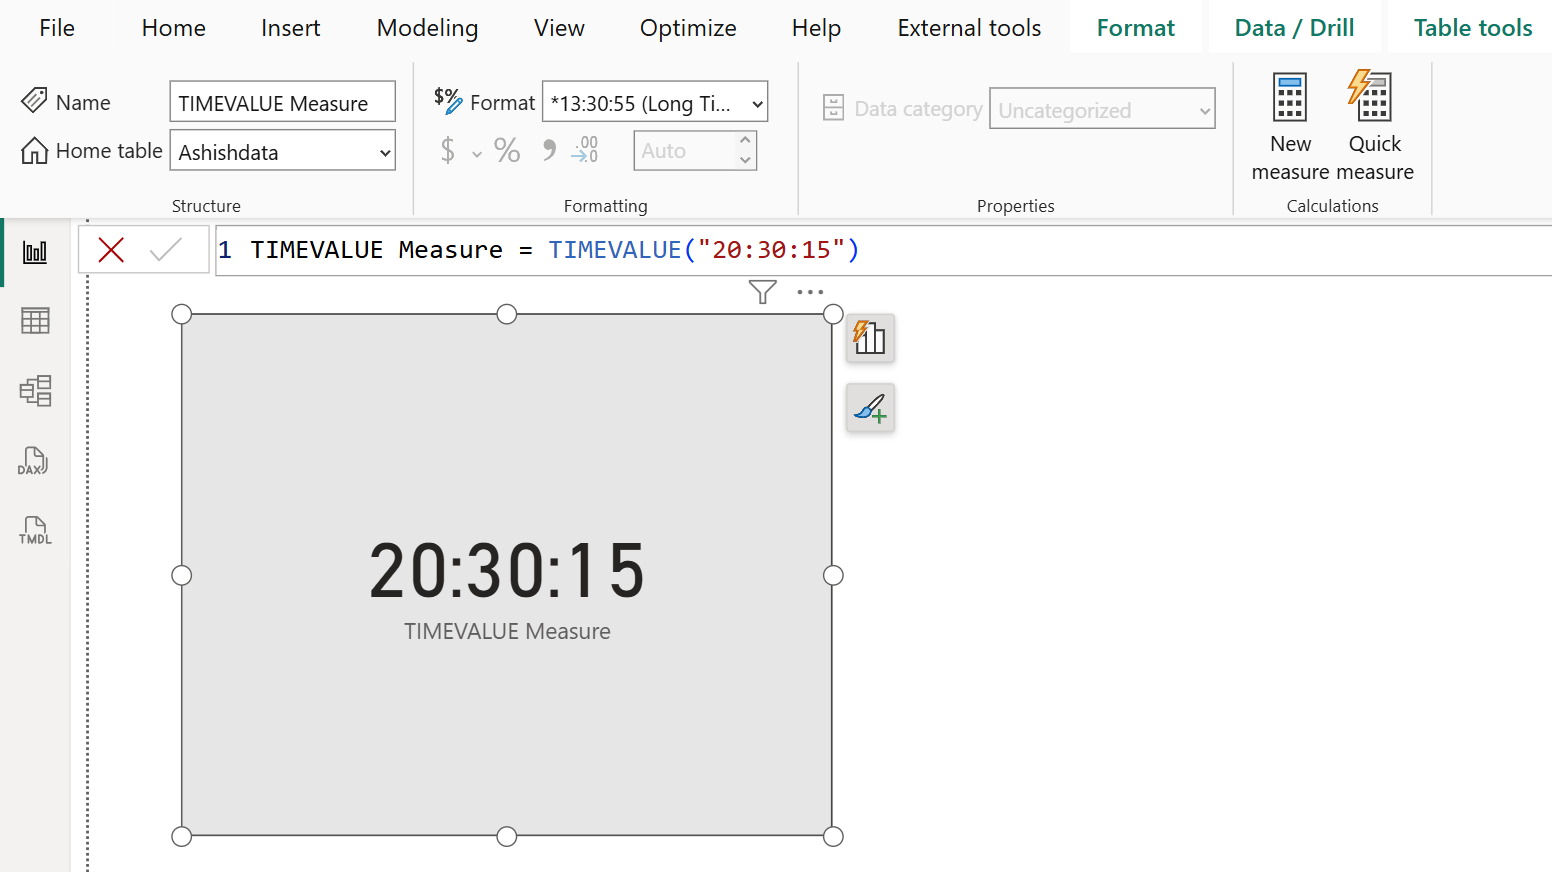This screenshot has width=1552, height=872.
Task: Open the DAX query view
Action: coord(33,461)
